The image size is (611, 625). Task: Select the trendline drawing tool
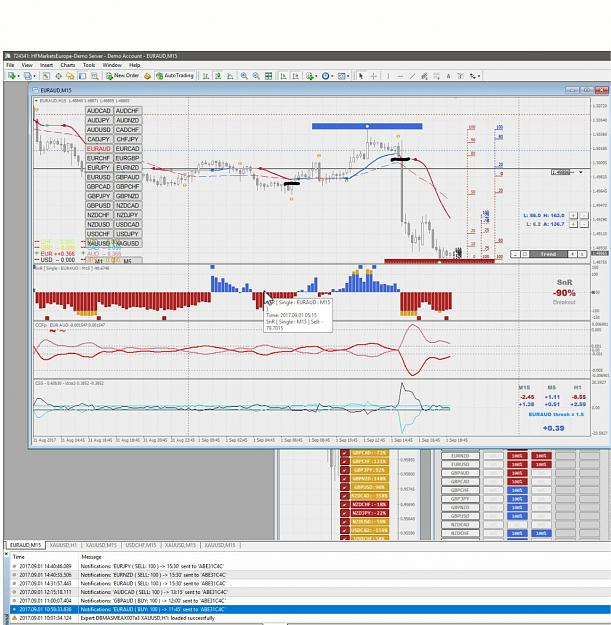pos(413,76)
